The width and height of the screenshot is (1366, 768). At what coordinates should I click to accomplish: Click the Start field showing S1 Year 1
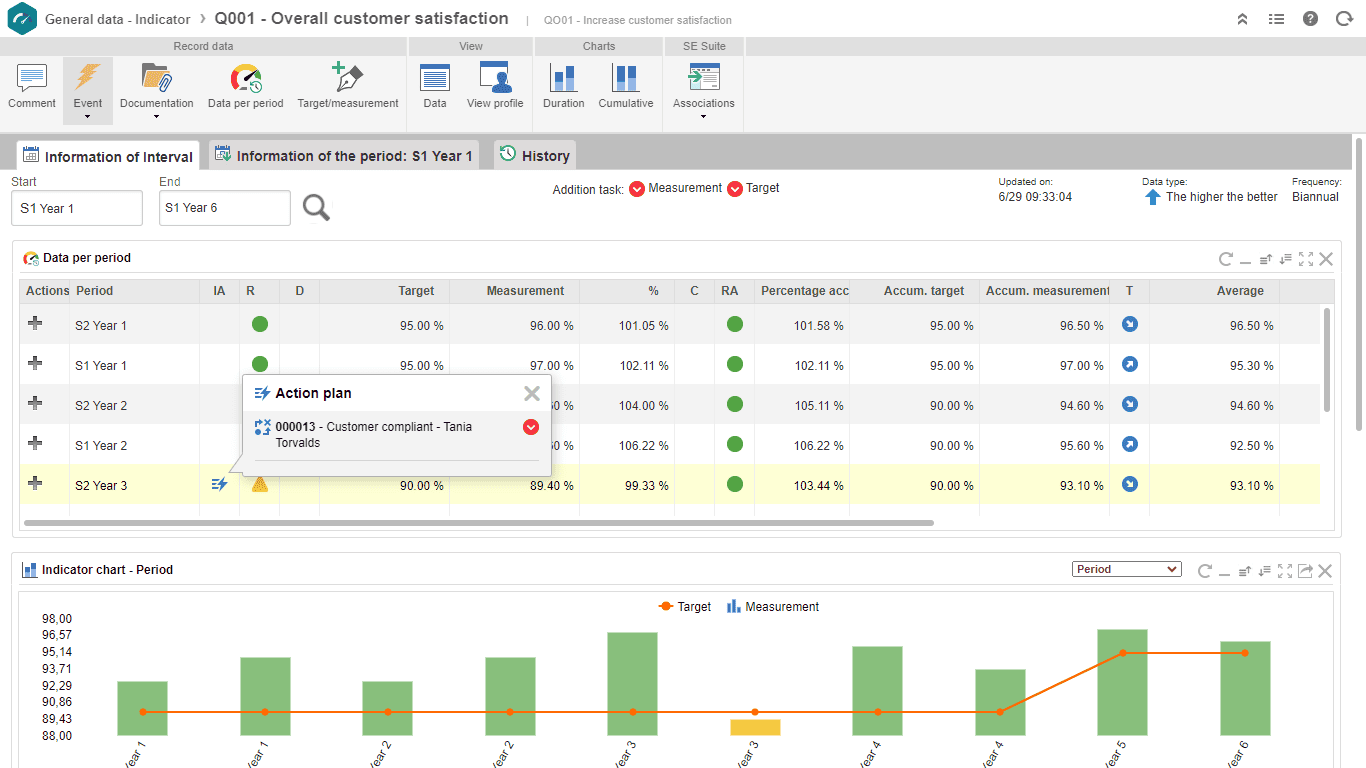76,207
